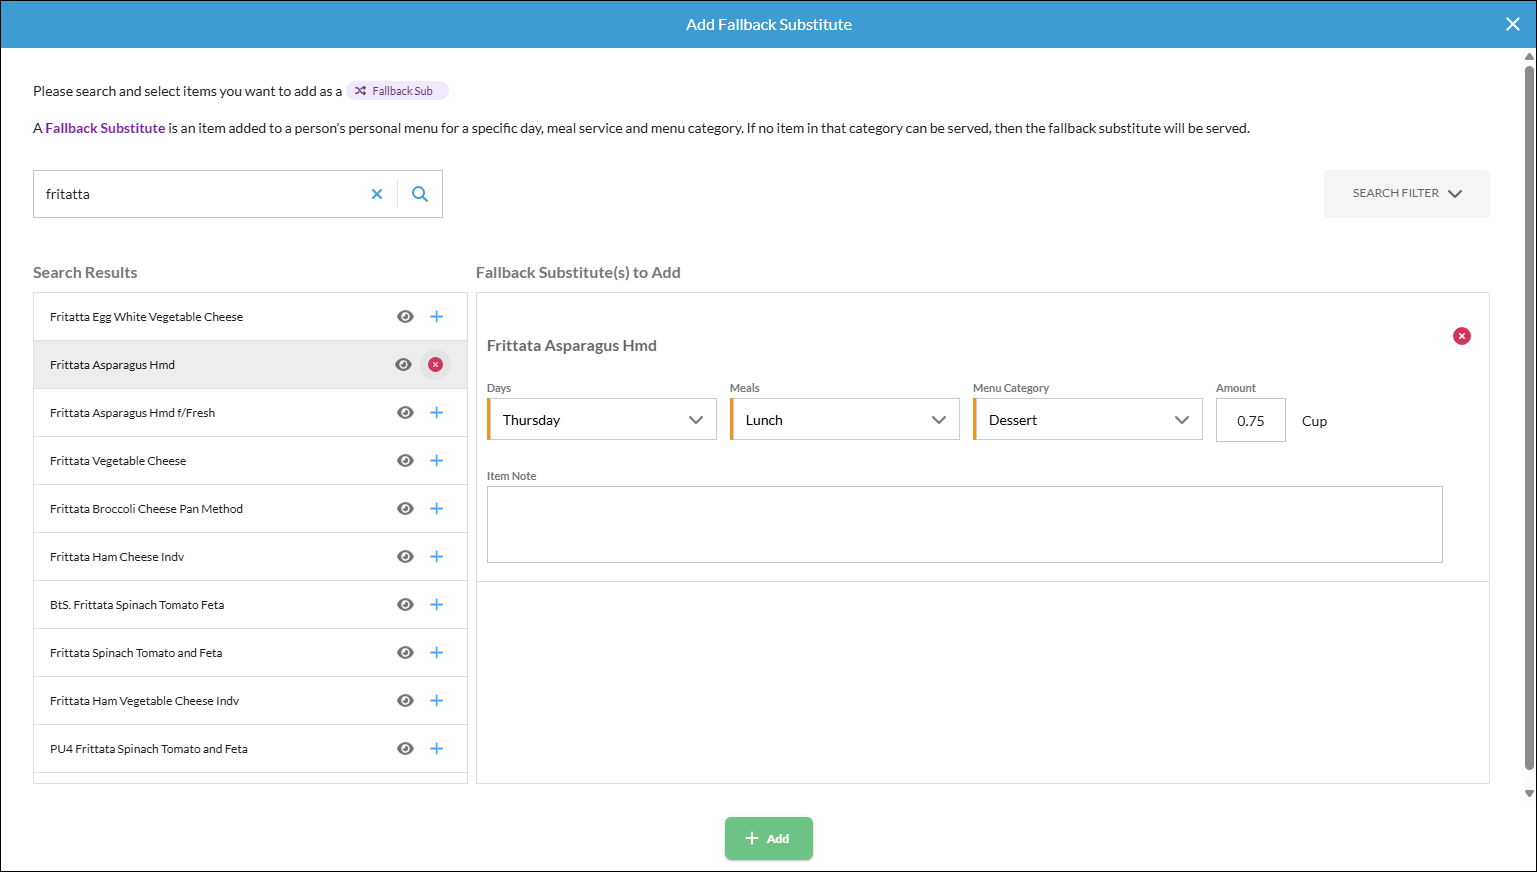View details of Frittata Broccoli Cheese Pan Method
This screenshot has height=872, width=1537.
tap(405, 509)
